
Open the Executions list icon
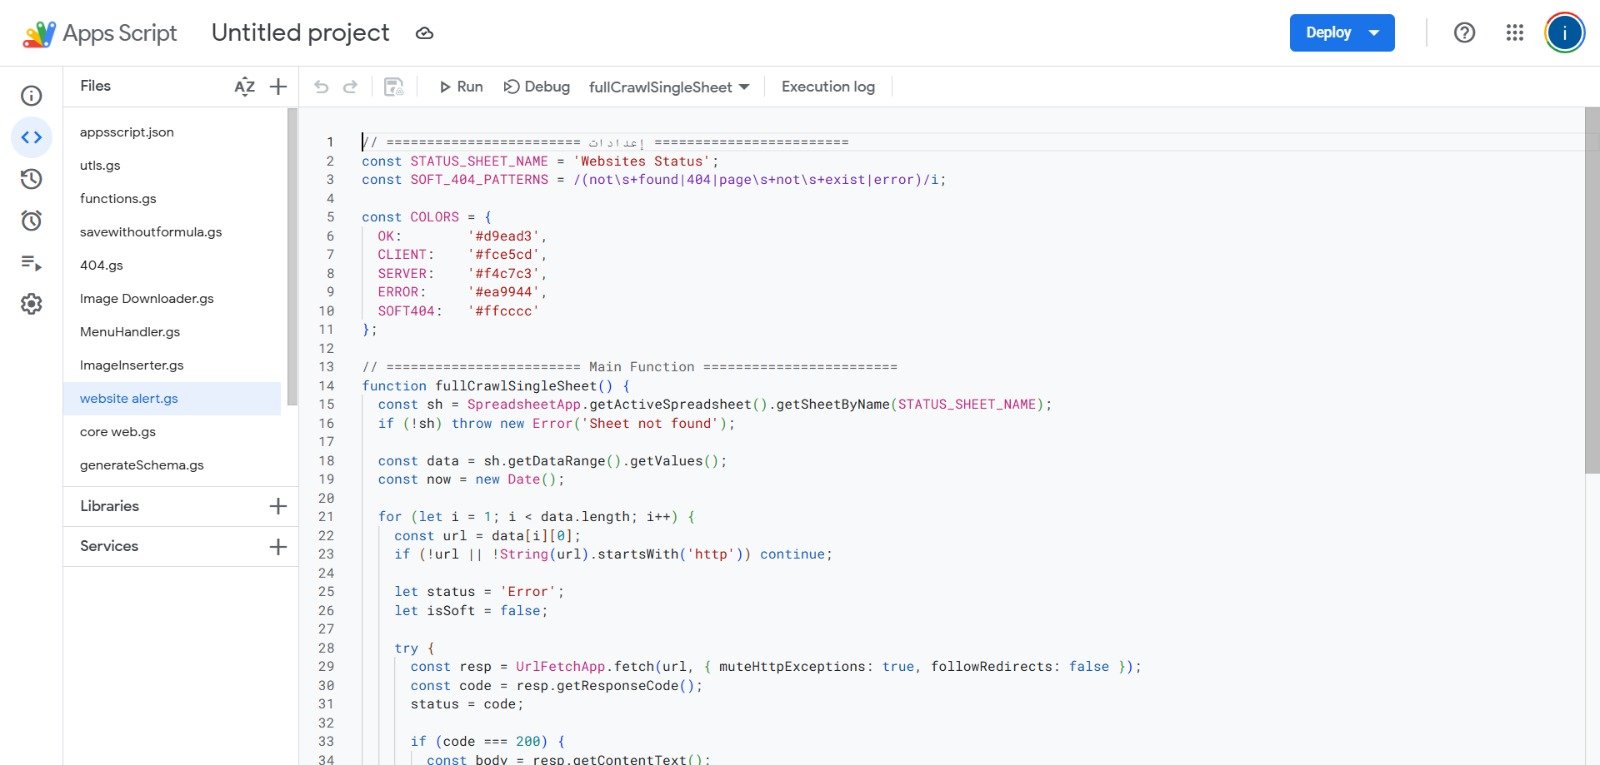[x=32, y=263]
